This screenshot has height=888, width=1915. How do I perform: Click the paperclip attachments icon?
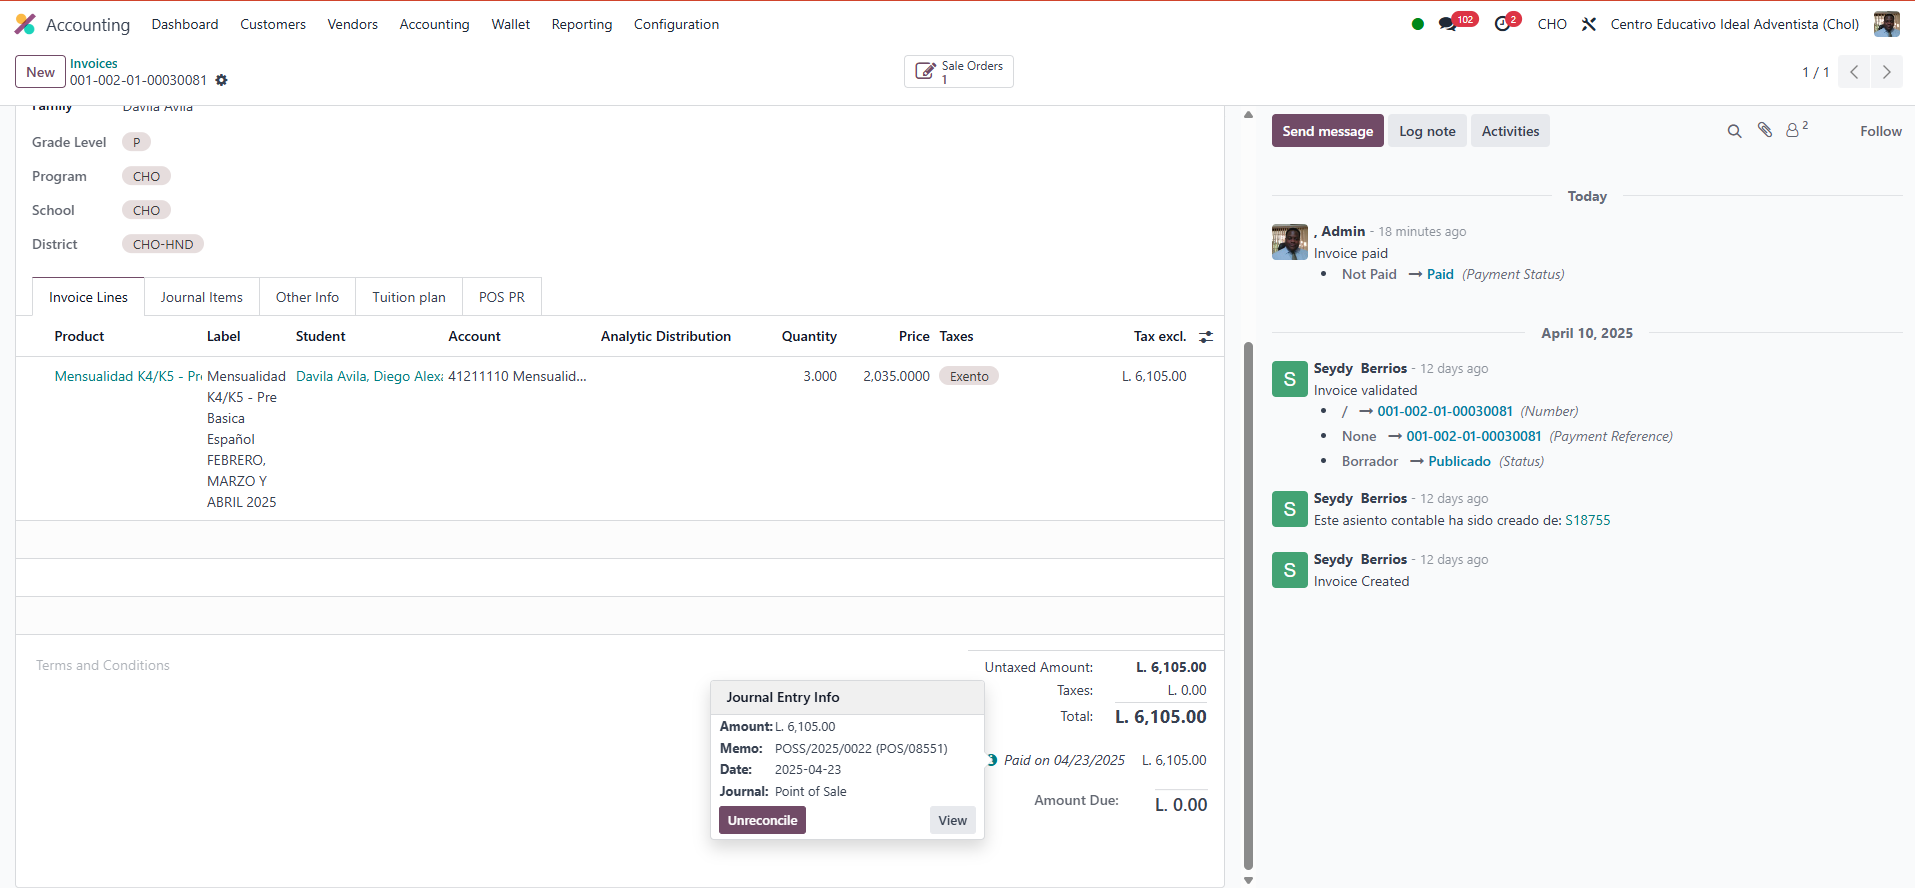[x=1765, y=131]
